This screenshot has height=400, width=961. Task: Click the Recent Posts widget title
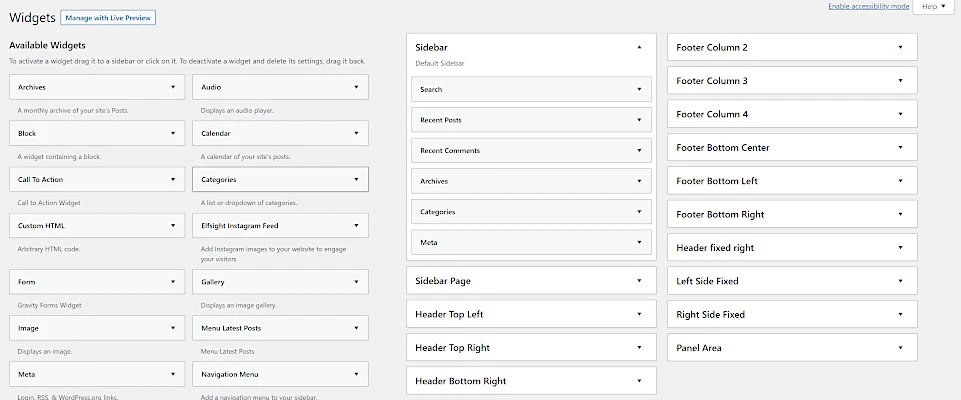(x=441, y=120)
